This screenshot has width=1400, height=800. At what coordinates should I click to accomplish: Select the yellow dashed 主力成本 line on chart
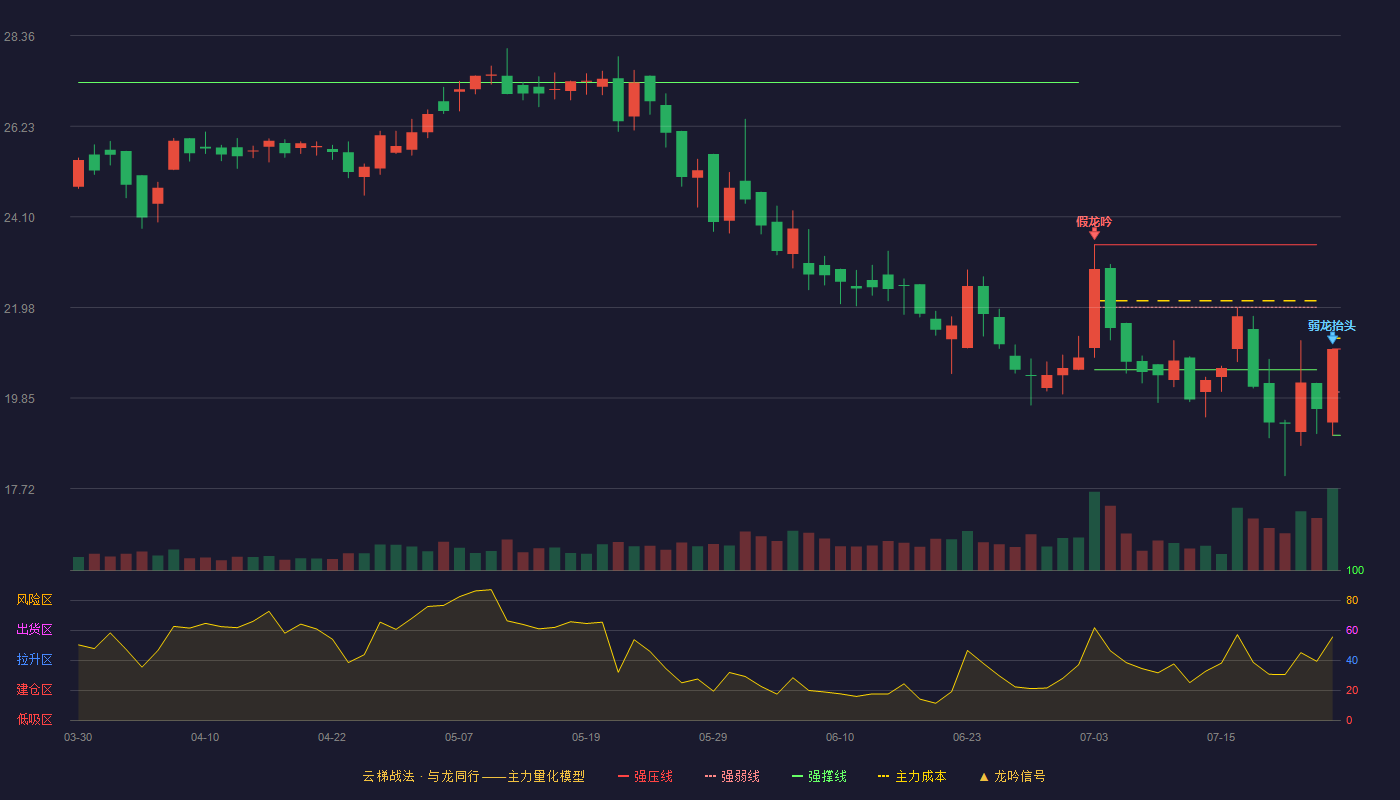point(1208,300)
